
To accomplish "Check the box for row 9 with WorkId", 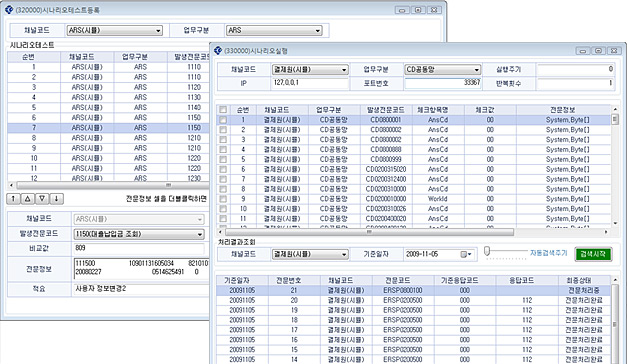I will [223, 199].
